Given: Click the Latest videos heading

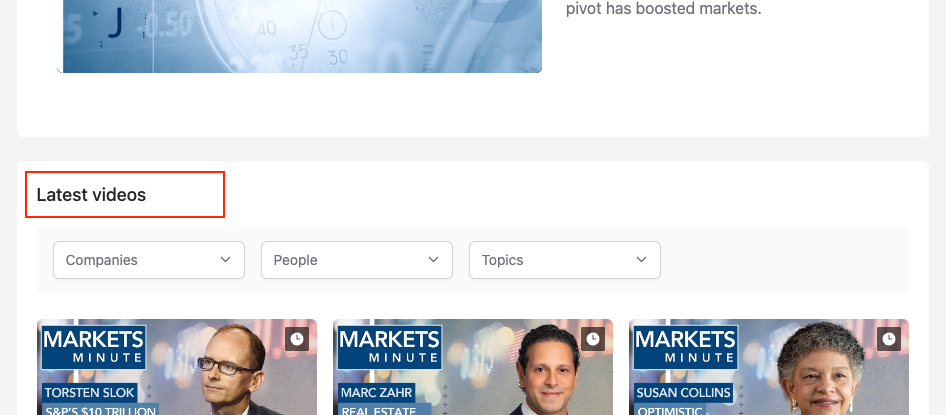Looking at the screenshot, I should click(91, 195).
